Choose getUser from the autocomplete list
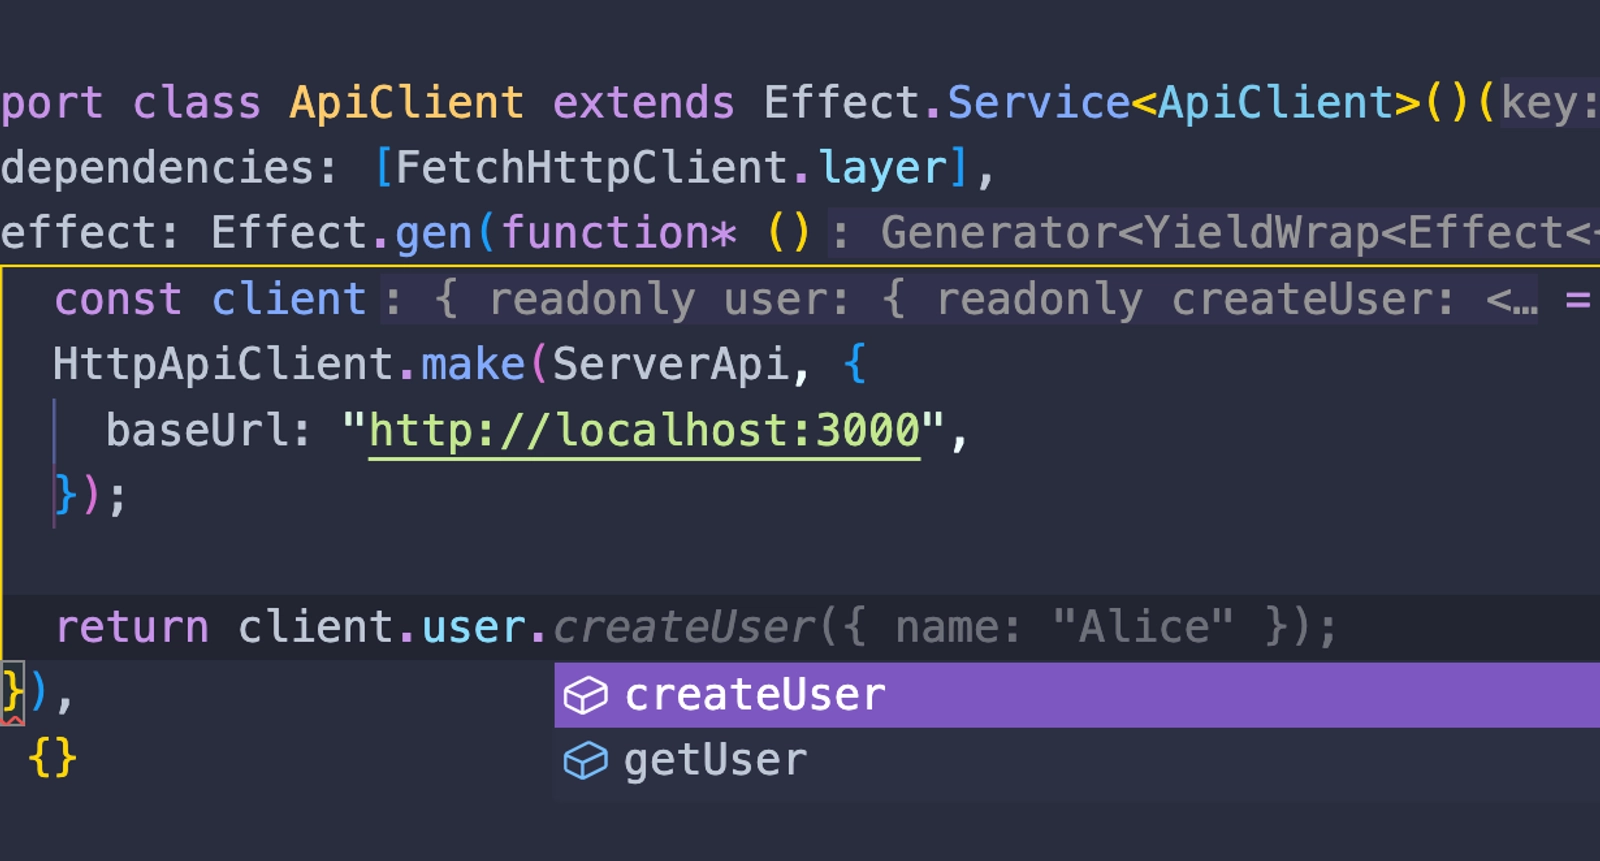 click(x=715, y=761)
